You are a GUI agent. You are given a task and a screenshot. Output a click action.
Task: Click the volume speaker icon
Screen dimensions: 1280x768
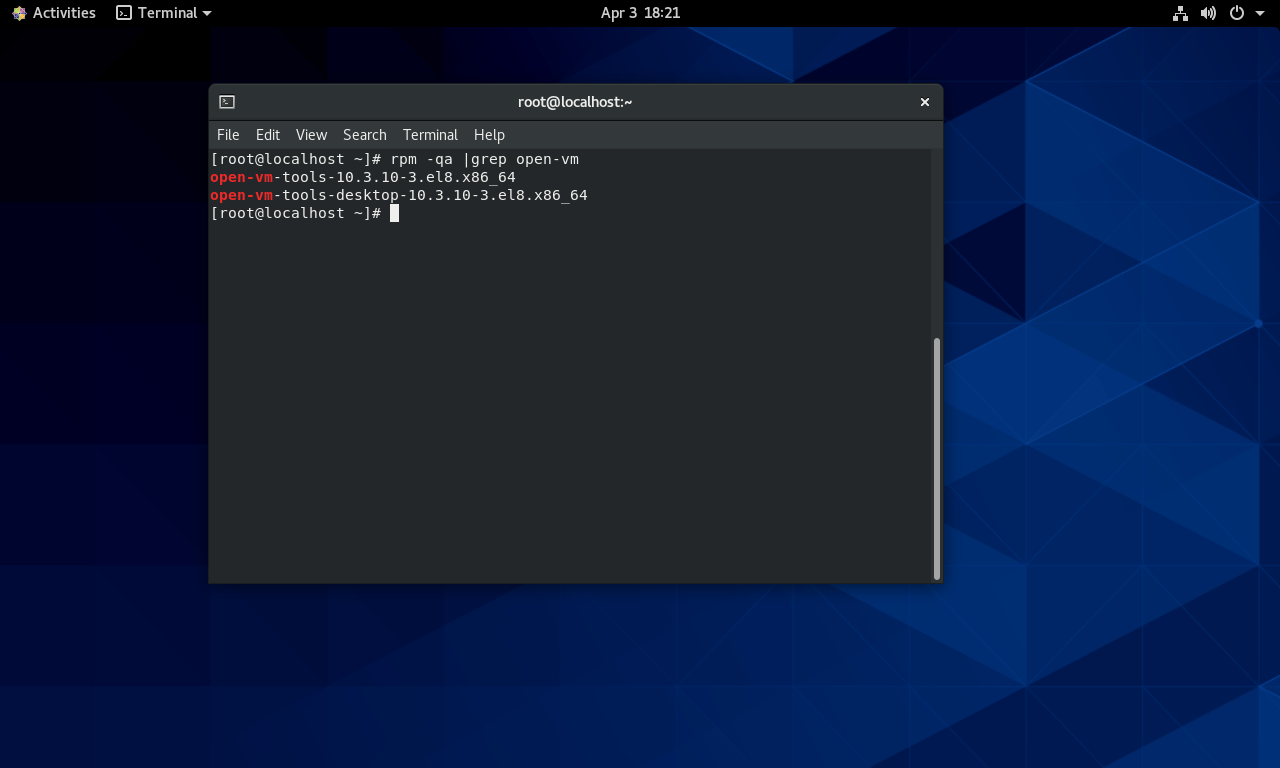[x=1208, y=13]
